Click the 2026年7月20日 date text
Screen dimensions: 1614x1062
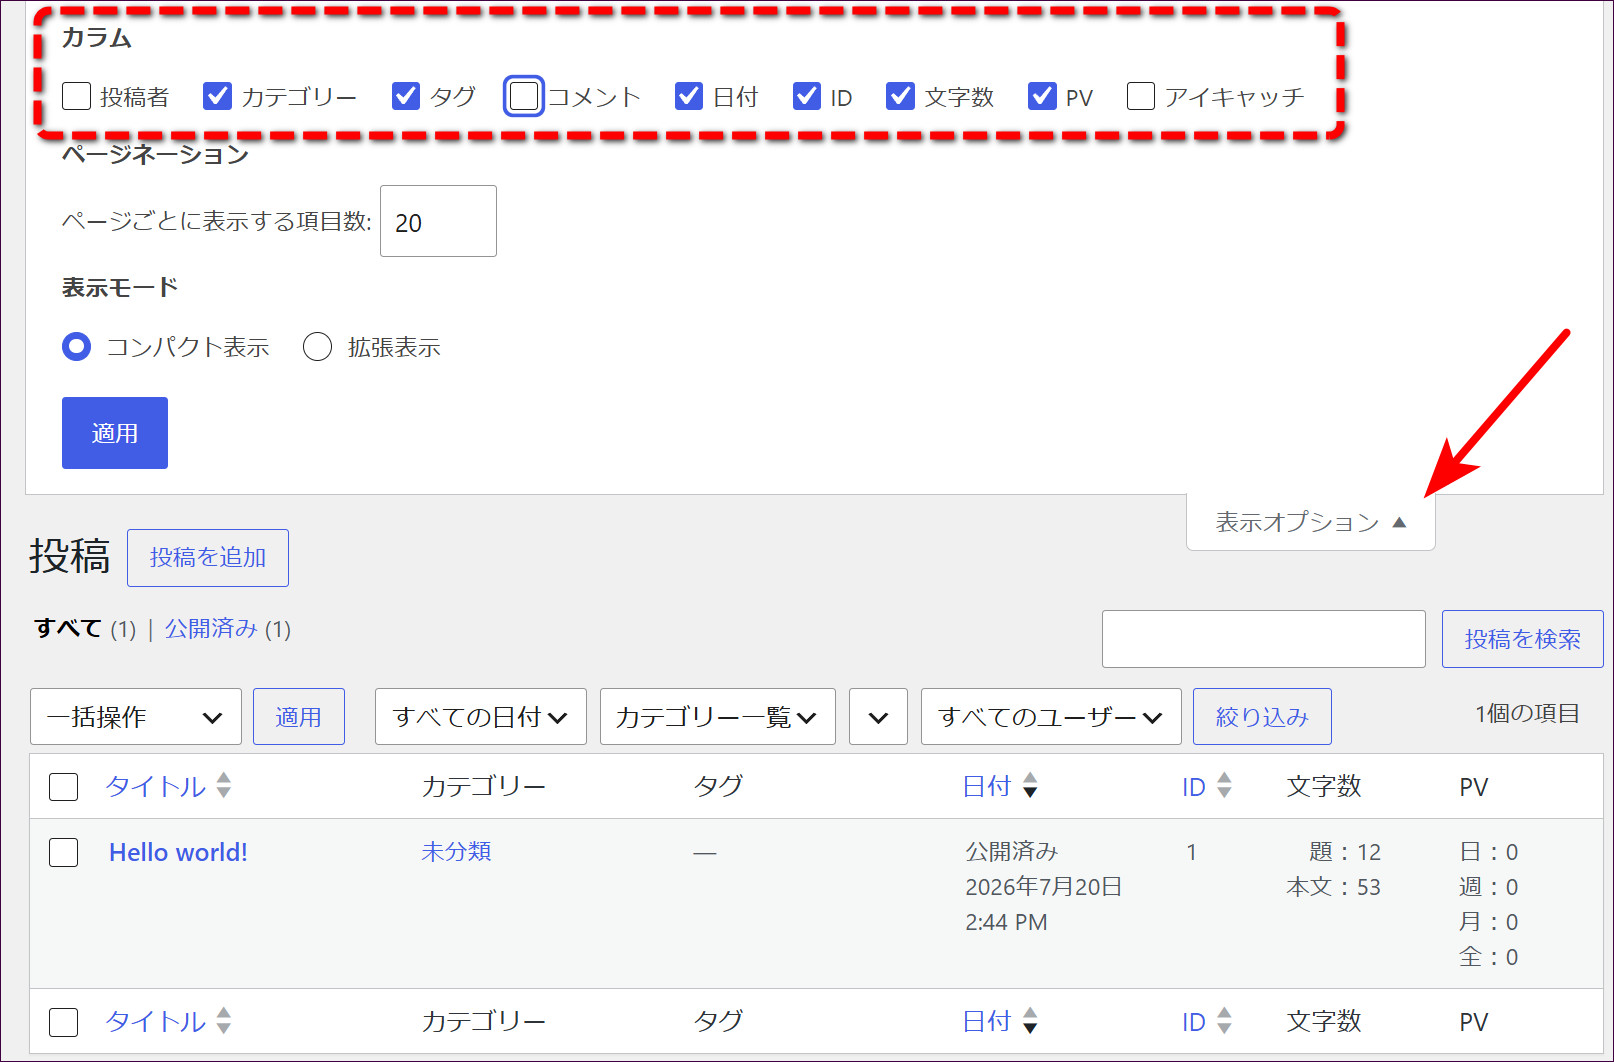click(x=1043, y=887)
